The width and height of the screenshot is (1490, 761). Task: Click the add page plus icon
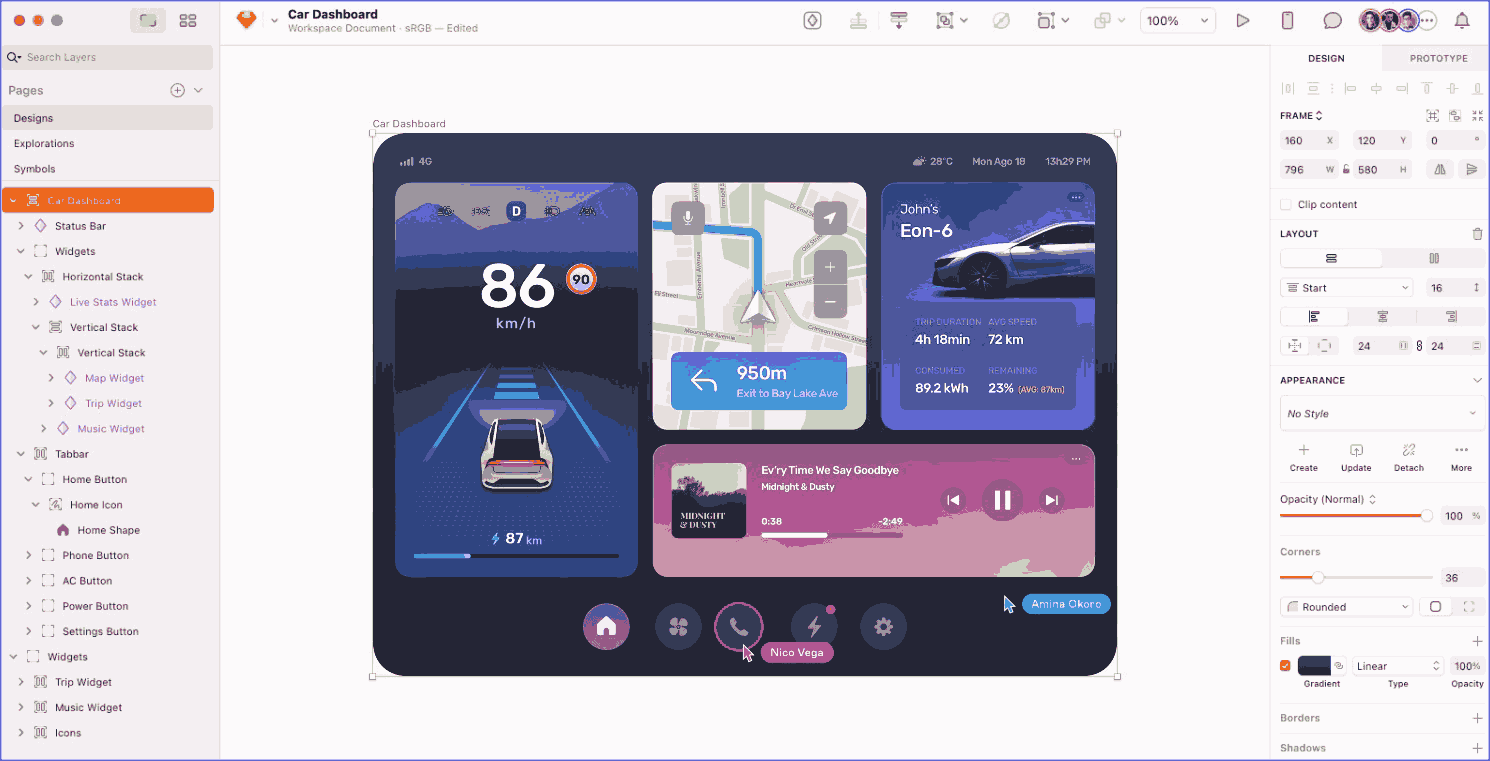177,90
